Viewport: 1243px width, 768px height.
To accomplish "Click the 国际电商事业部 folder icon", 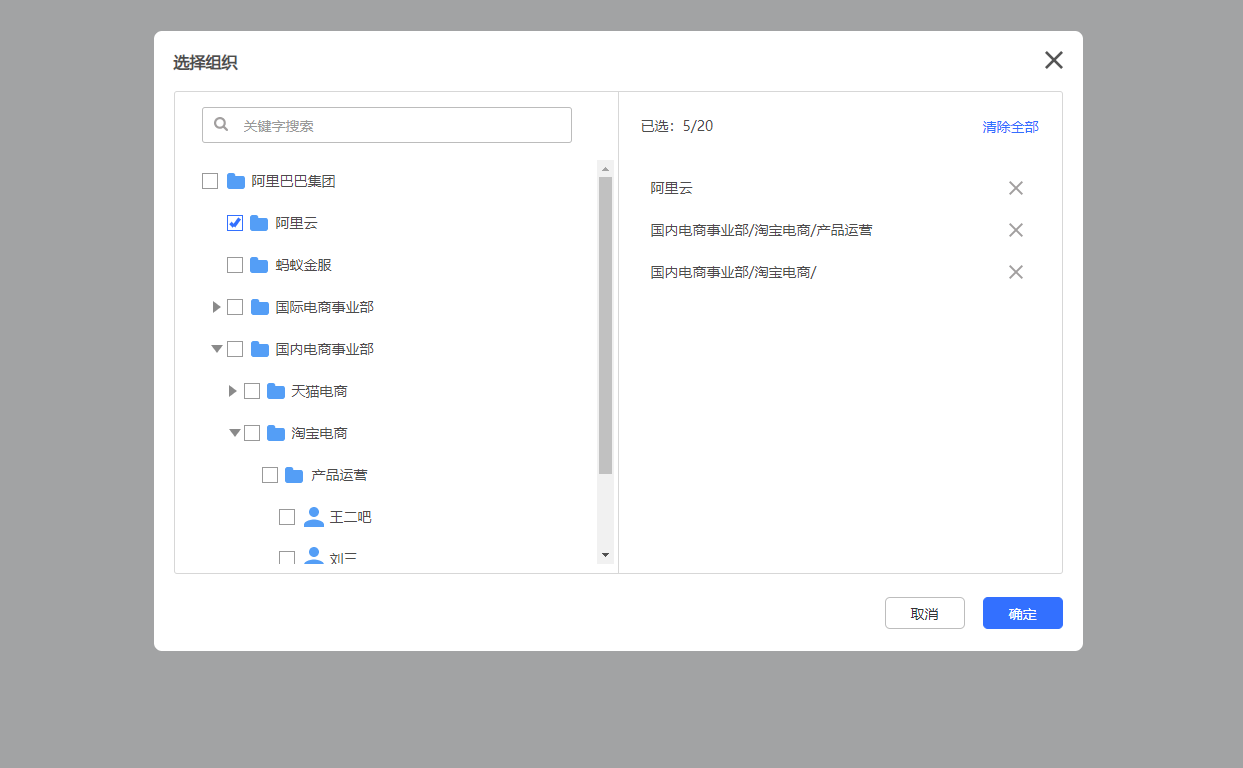I will point(260,307).
